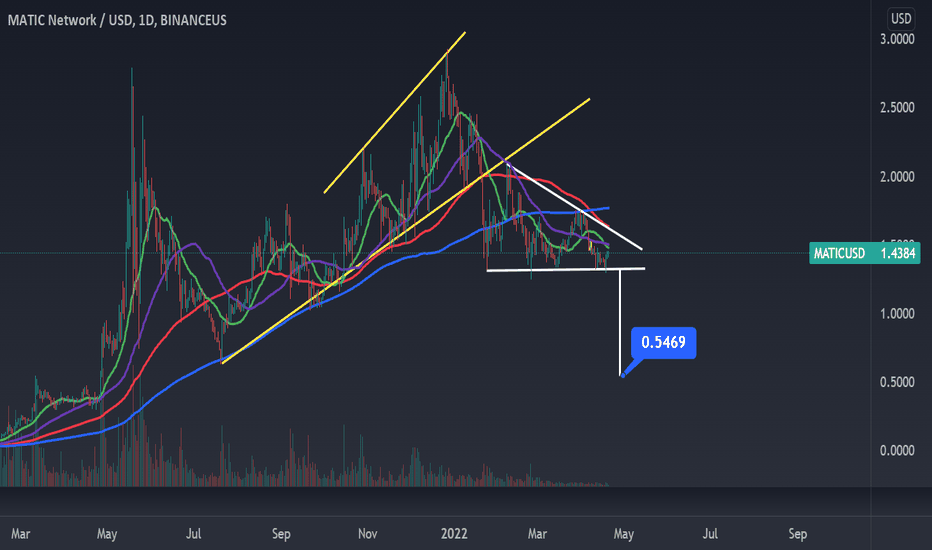
Task: Click the Jul label left of the Sep and Nov labels
Action: click(x=193, y=534)
